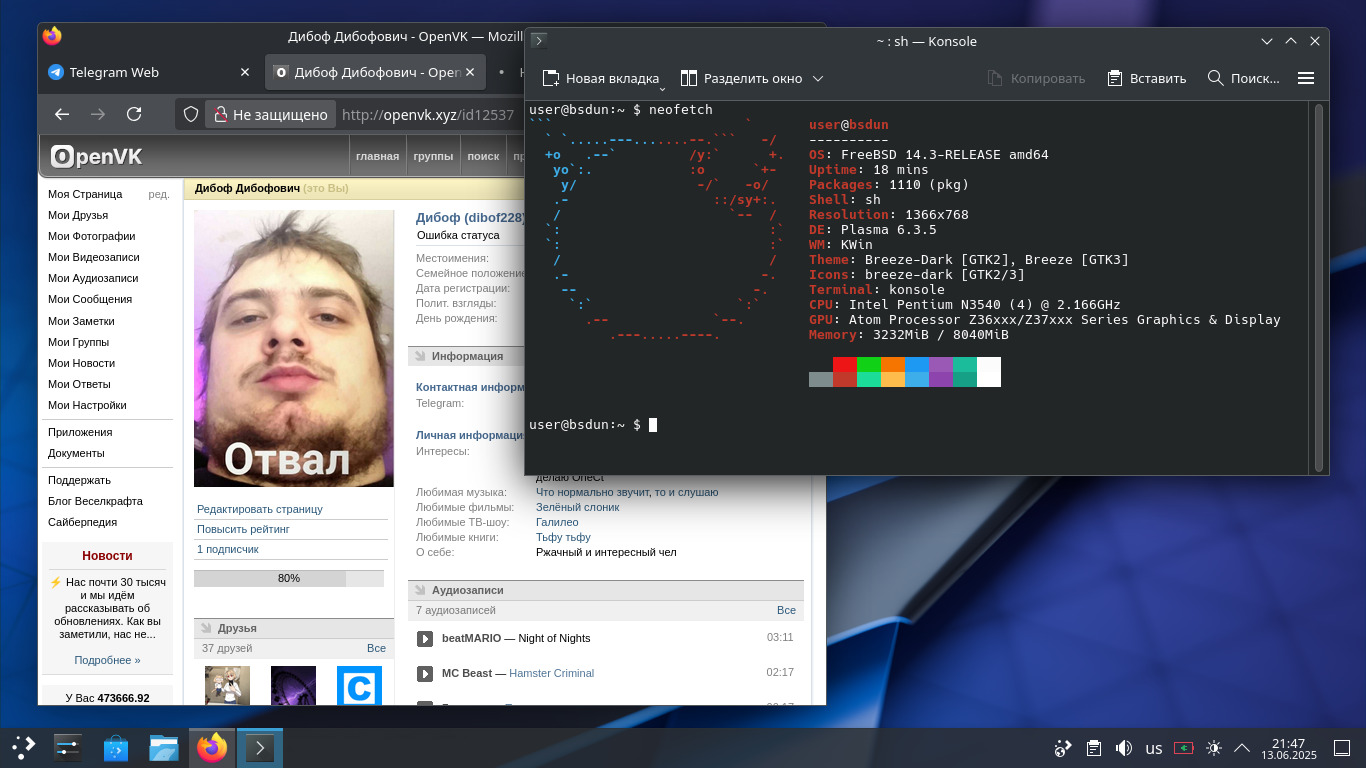Open Мои Сообщения in sidebar

coord(90,299)
